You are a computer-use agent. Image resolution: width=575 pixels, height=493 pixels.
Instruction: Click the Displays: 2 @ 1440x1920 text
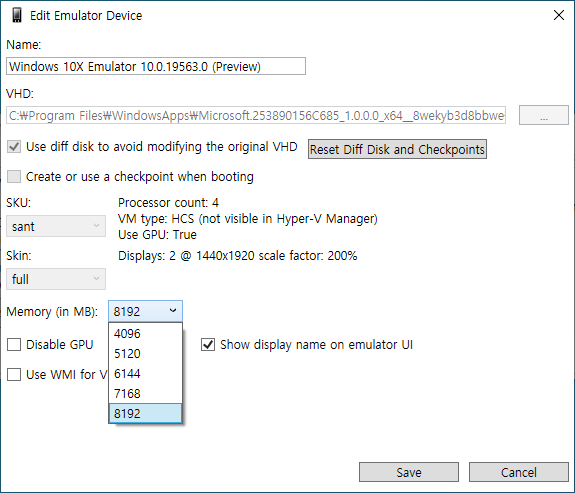(x=238, y=256)
